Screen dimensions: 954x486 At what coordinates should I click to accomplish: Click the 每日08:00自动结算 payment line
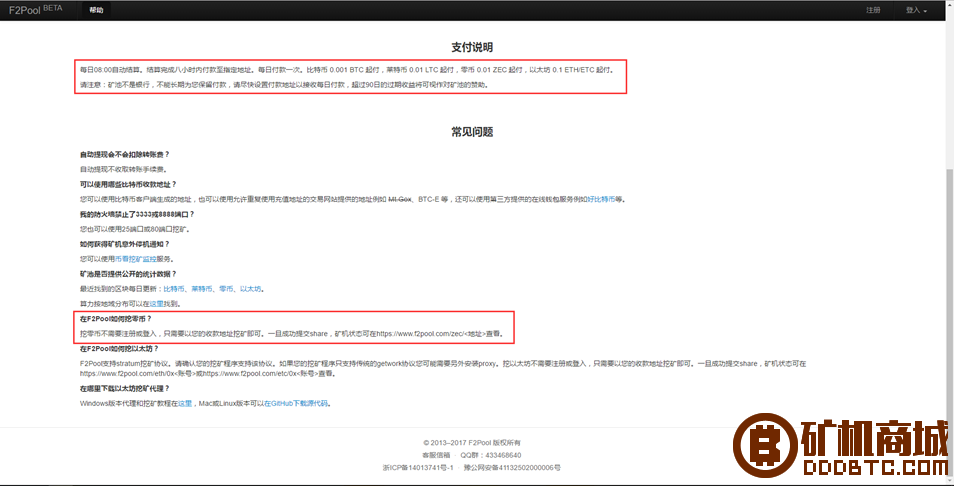click(347, 70)
